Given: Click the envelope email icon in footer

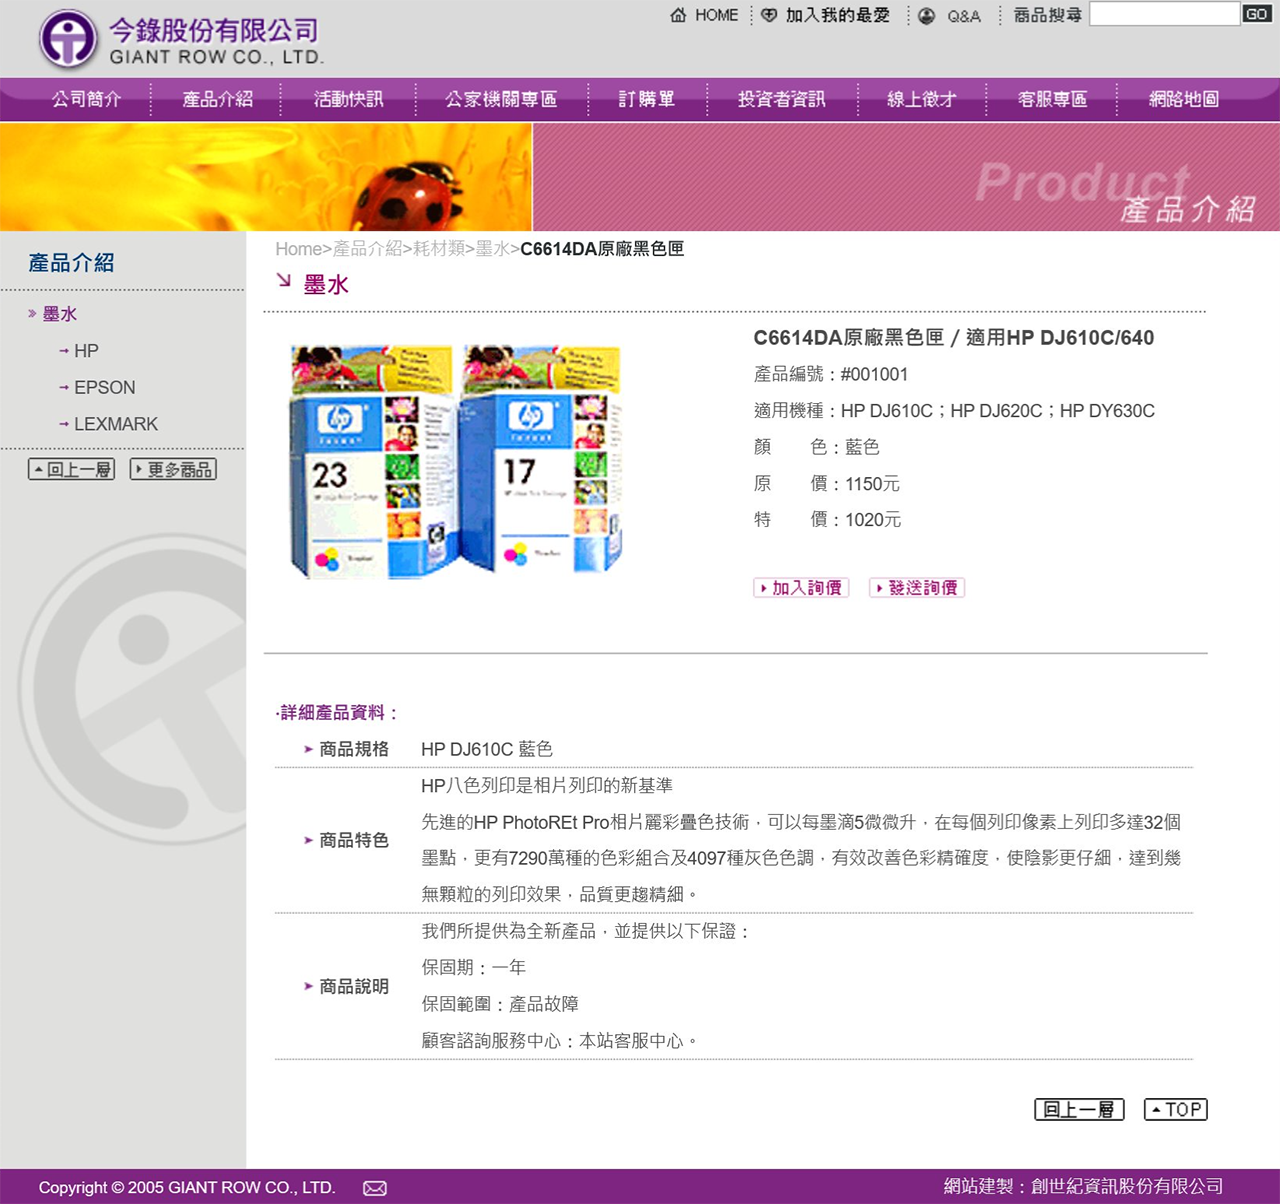Looking at the screenshot, I should coord(375,1188).
